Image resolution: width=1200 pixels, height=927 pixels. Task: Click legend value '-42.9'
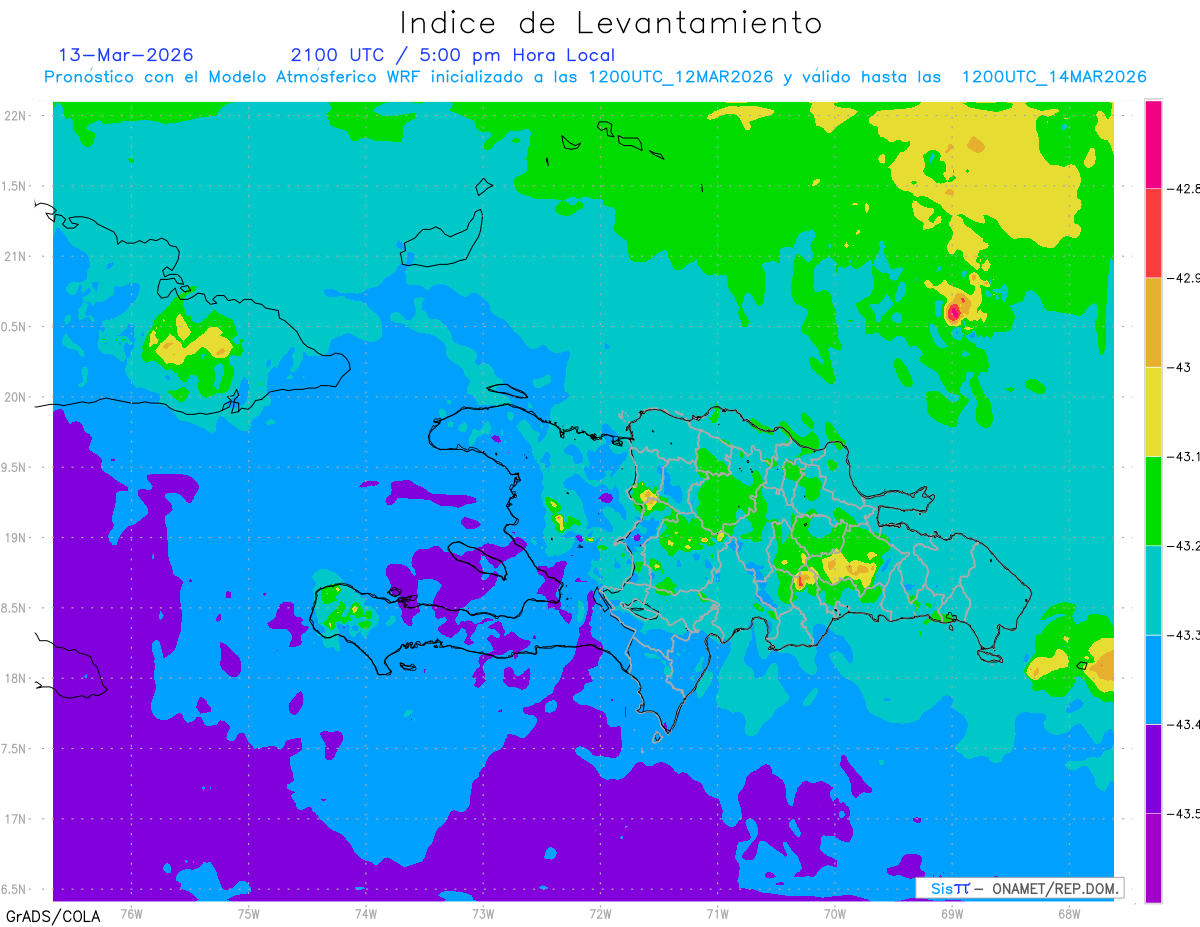coord(1184,277)
